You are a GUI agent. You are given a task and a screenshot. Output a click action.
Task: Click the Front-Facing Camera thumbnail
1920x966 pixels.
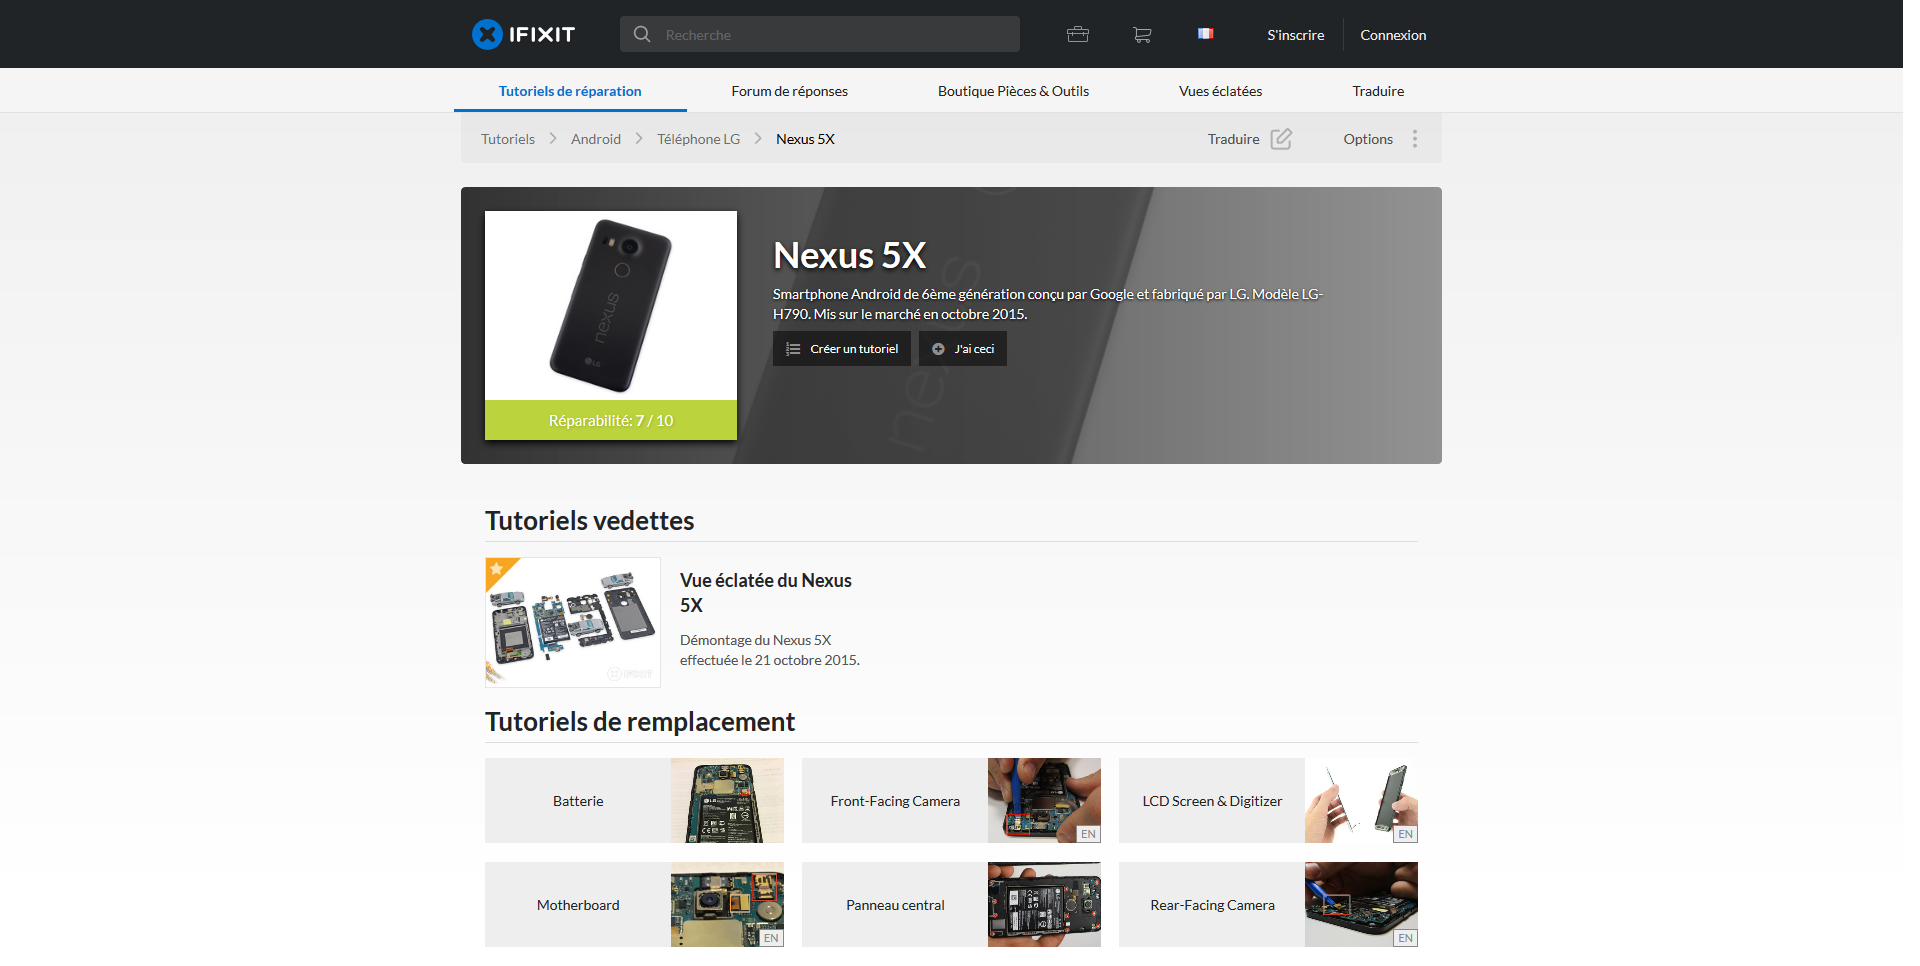point(1044,800)
